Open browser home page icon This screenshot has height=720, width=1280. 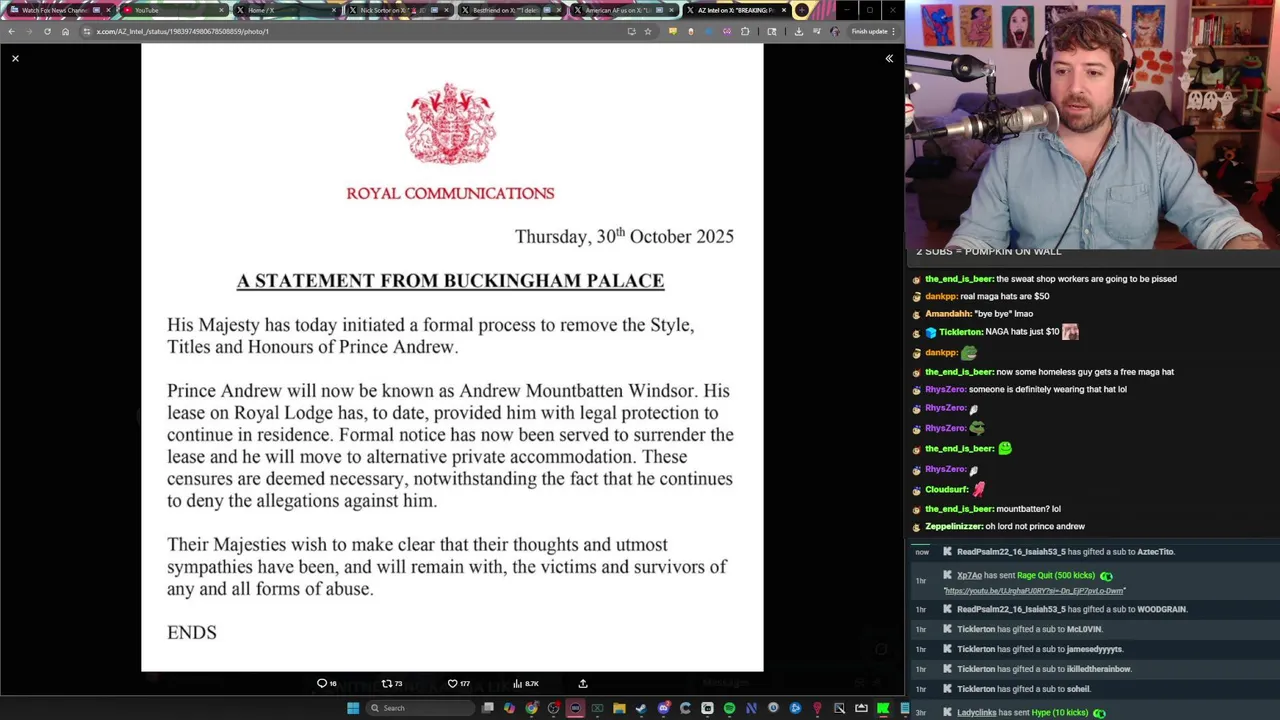(x=65, y=31)
